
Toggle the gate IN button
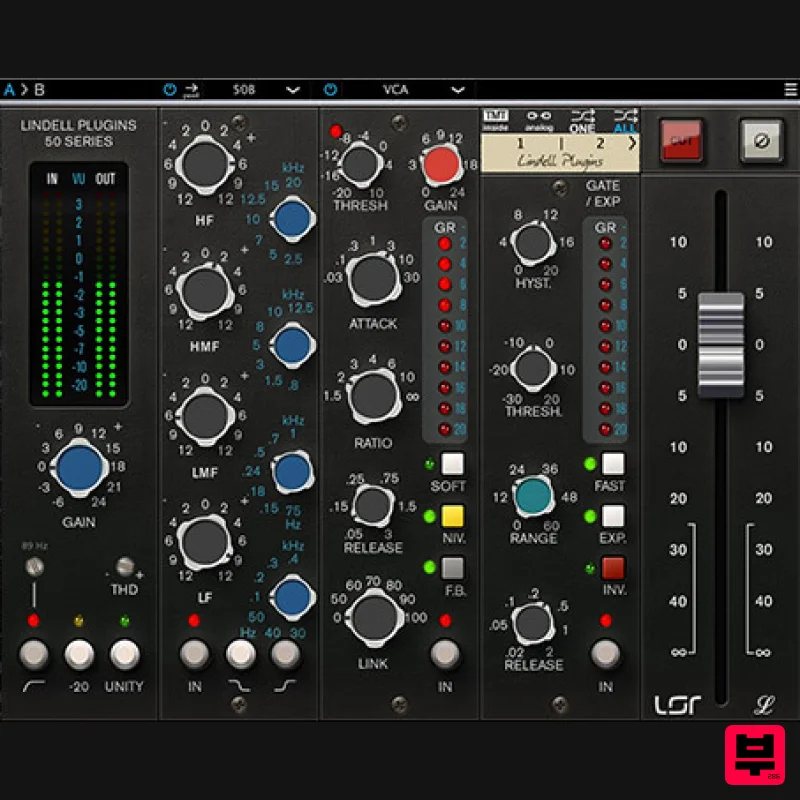606,654
